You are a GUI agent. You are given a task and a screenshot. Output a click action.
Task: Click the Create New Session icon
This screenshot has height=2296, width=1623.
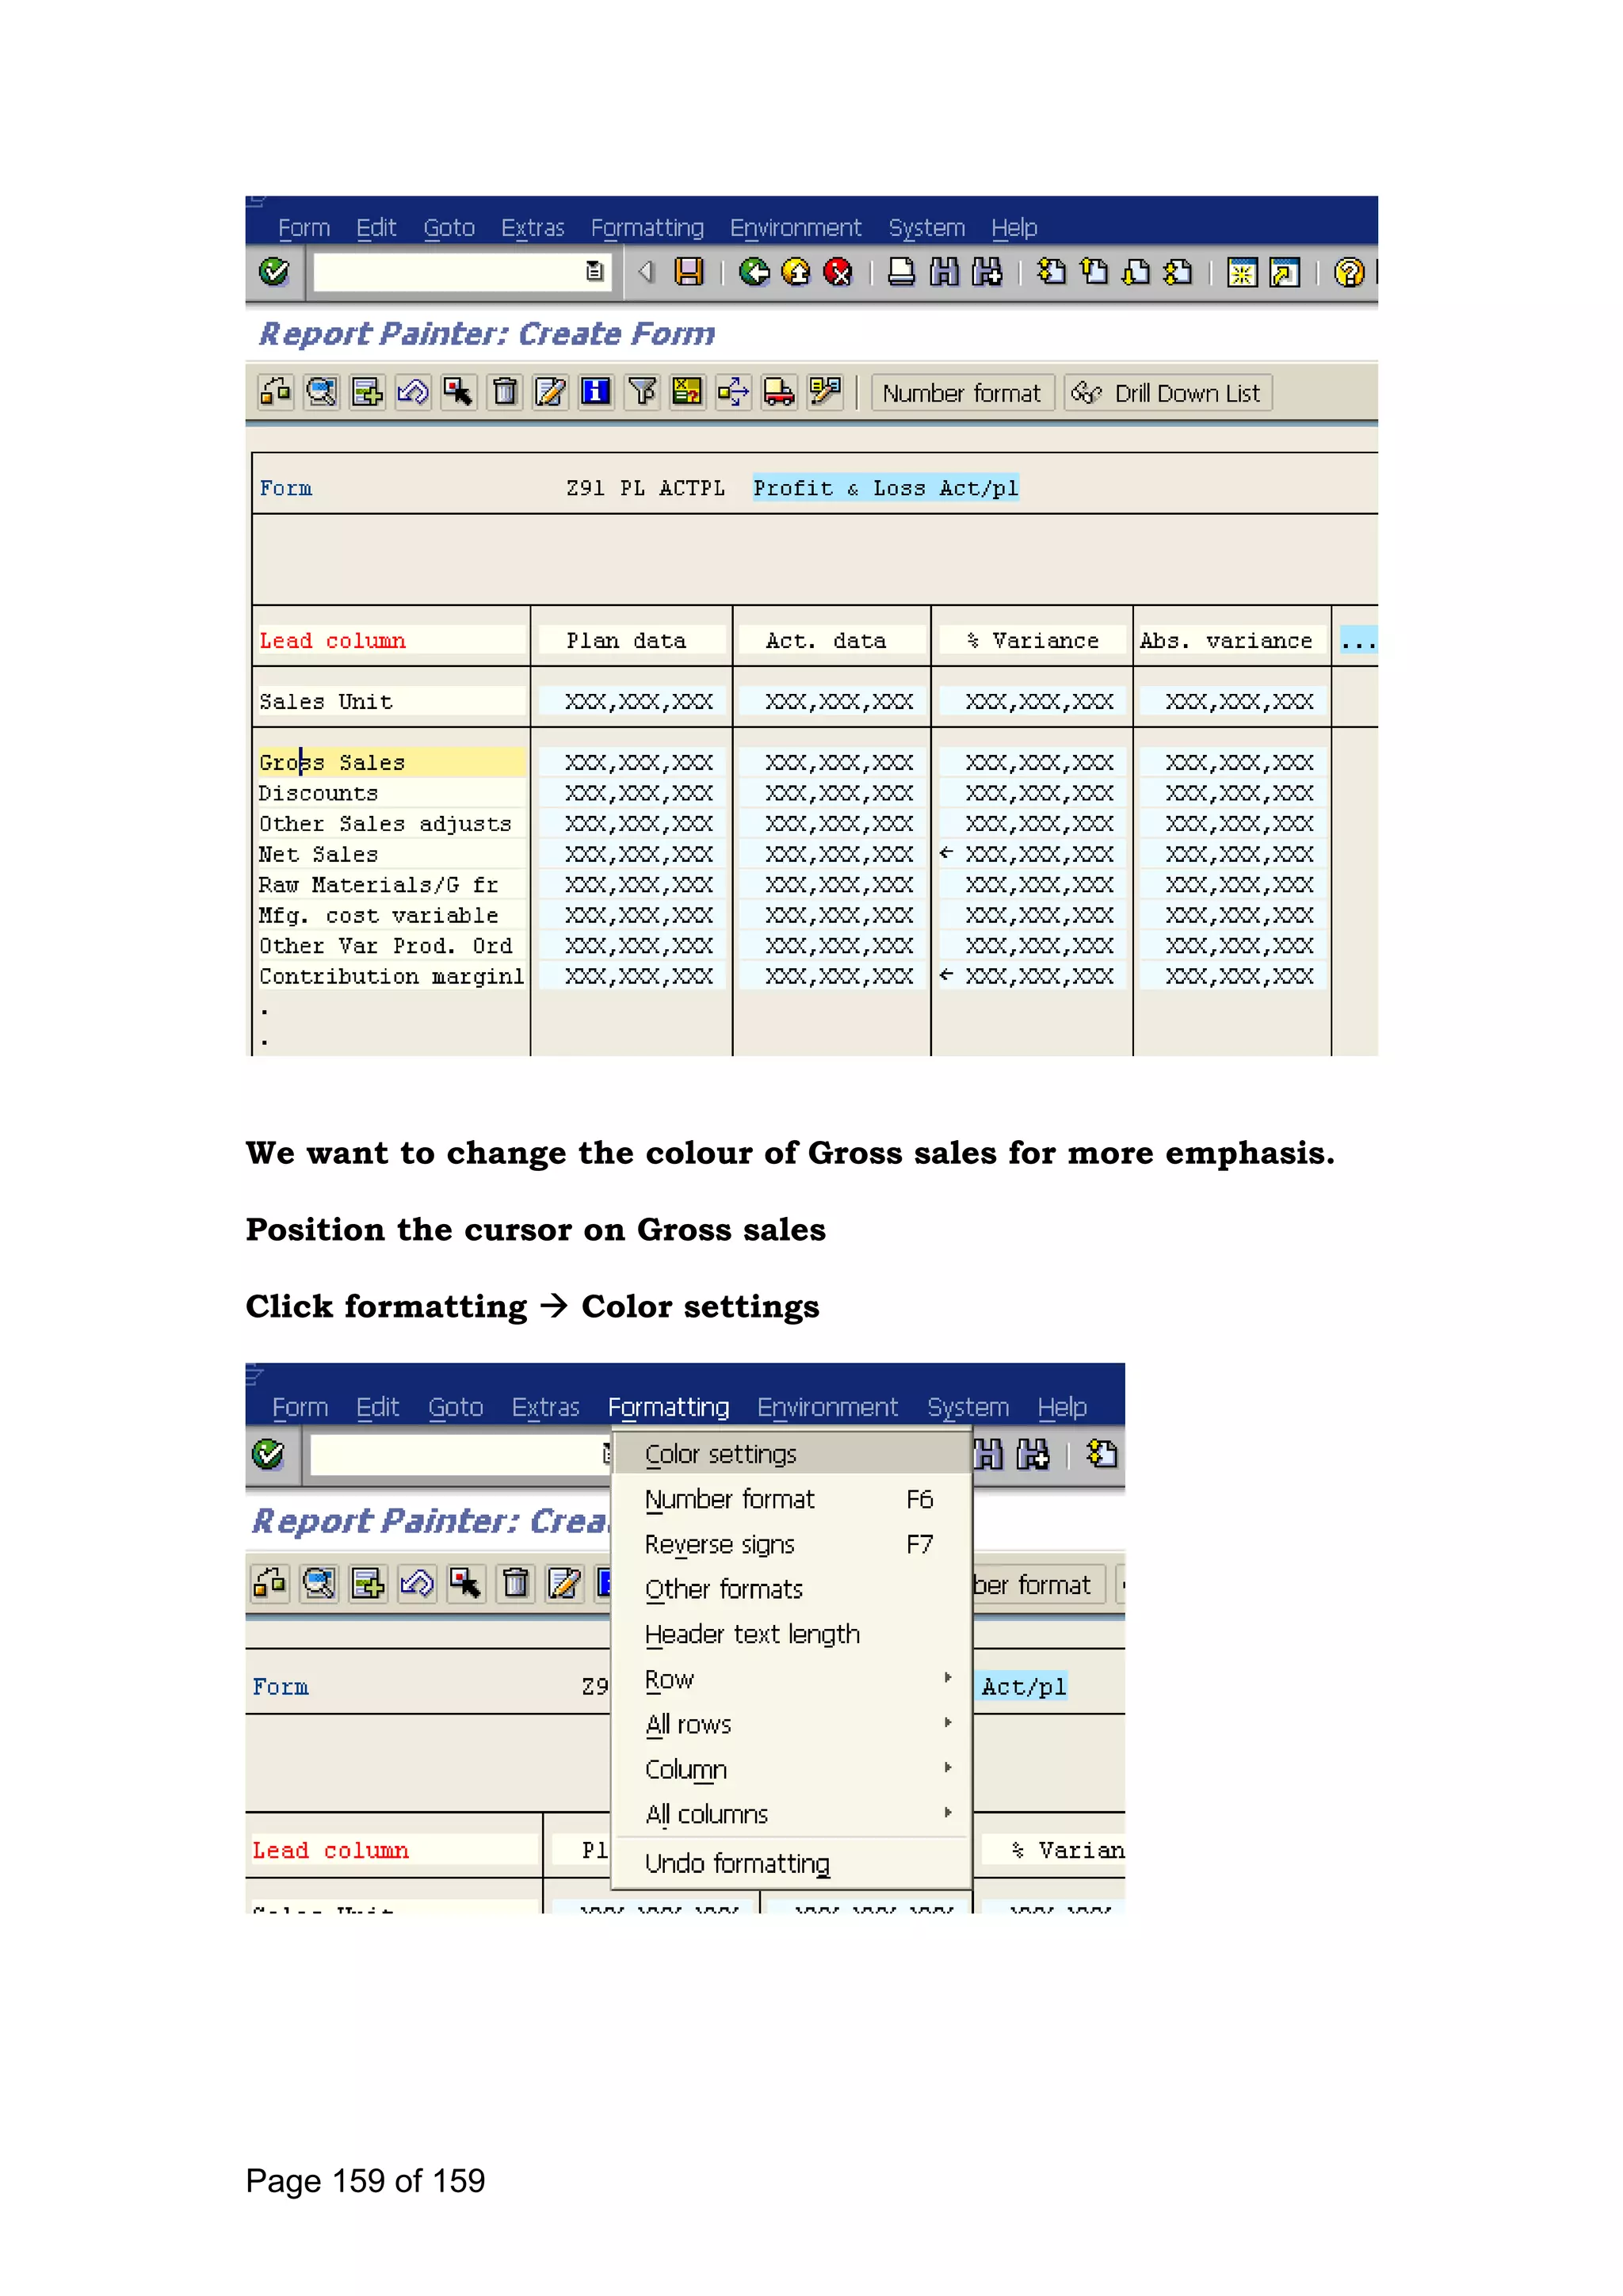tap(1242, 272)
